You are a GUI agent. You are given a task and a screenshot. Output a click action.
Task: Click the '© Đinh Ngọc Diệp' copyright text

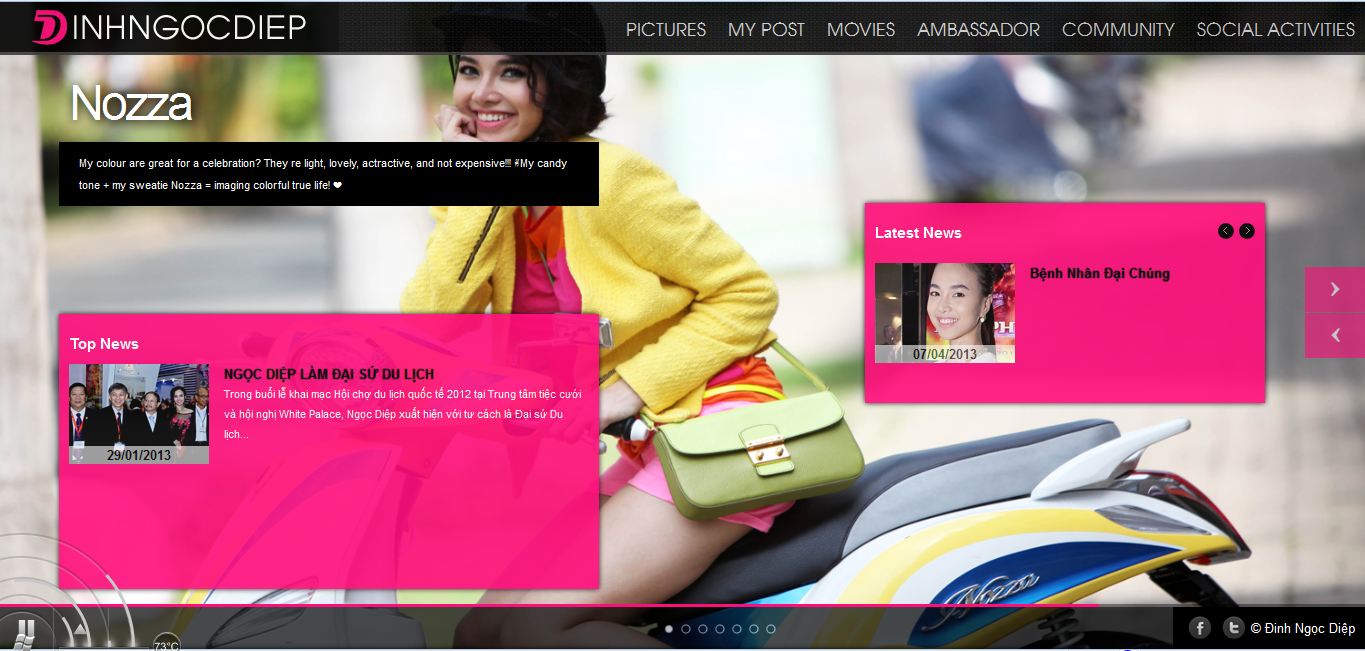1303,628
